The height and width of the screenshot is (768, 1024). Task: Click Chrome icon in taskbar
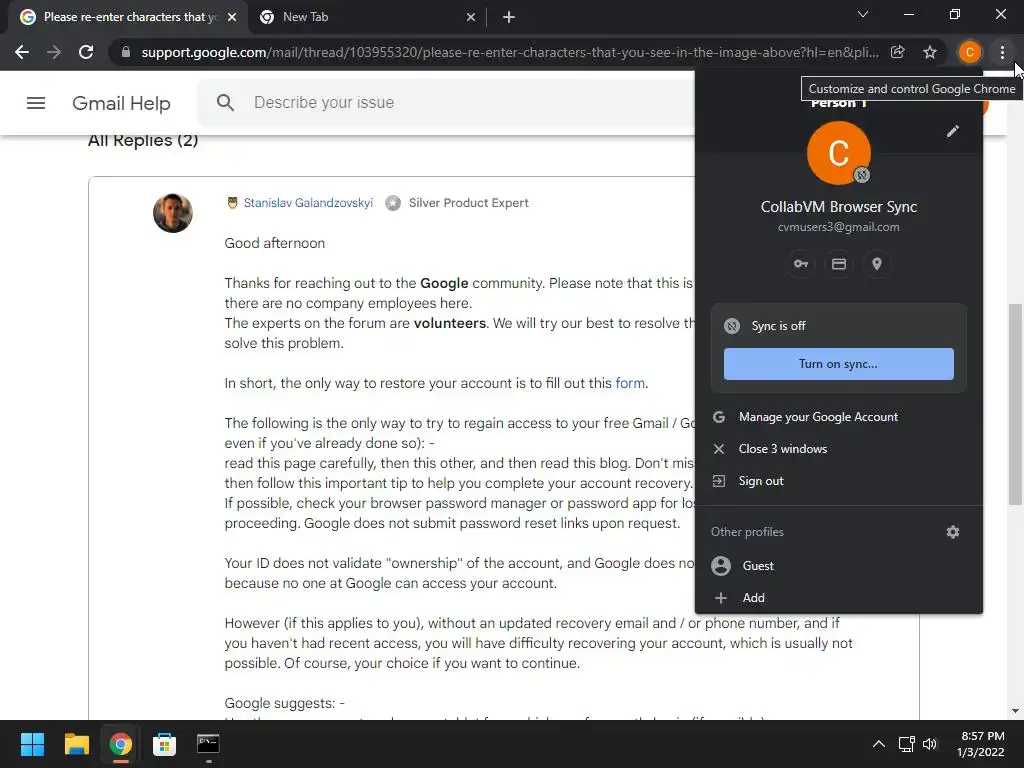[120, 744]
